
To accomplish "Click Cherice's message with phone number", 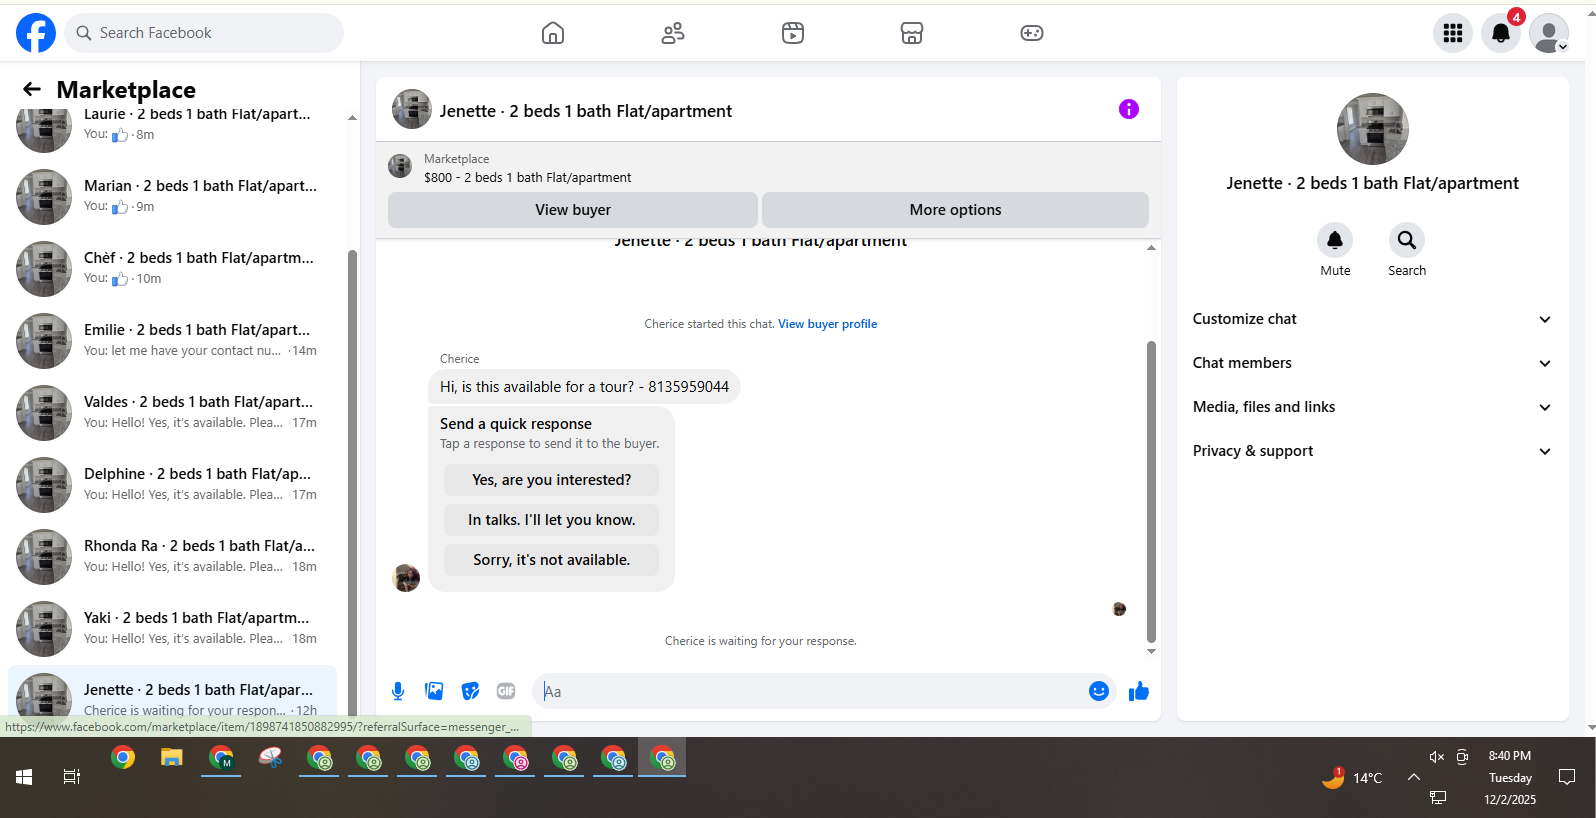I will 584,387.
